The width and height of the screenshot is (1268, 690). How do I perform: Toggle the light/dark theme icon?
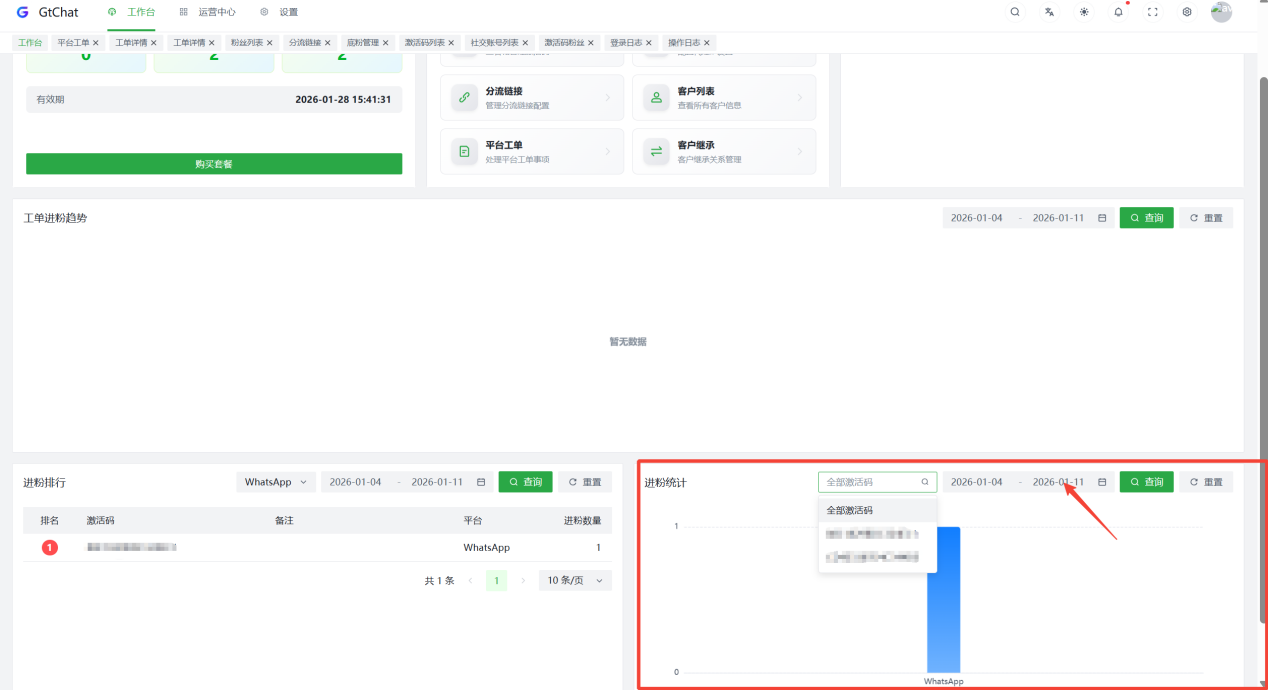[x=1084, y=12]
